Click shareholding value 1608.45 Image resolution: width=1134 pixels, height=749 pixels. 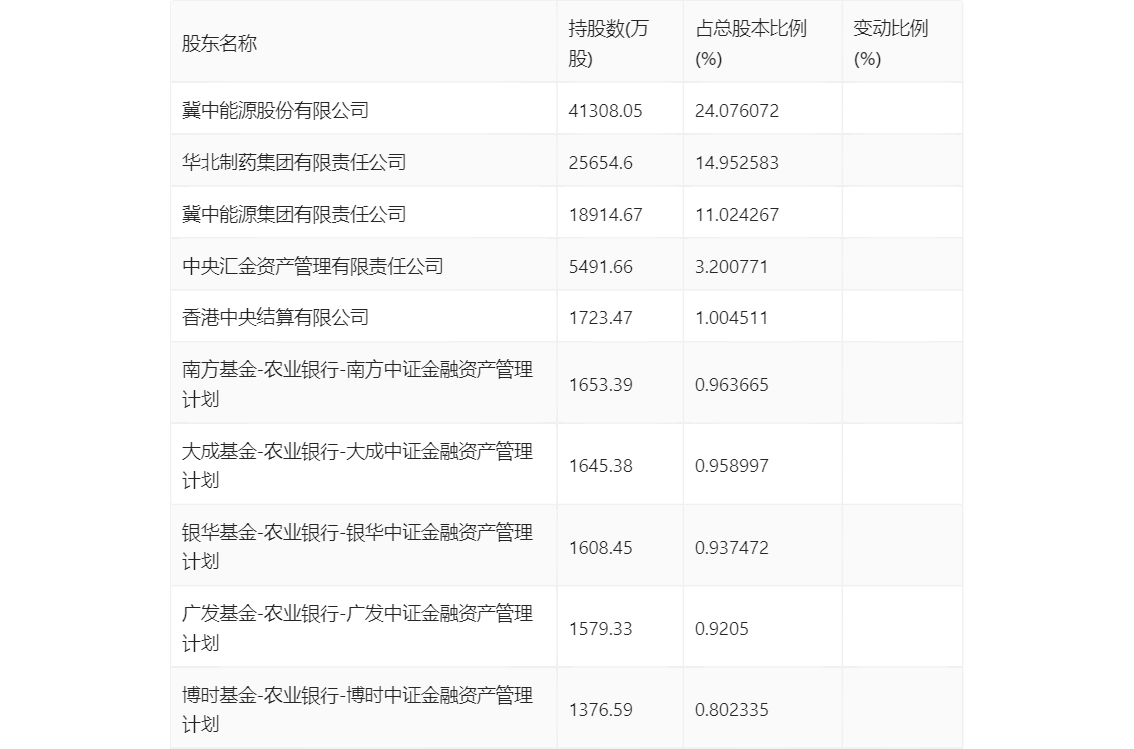tap(600, 548)
